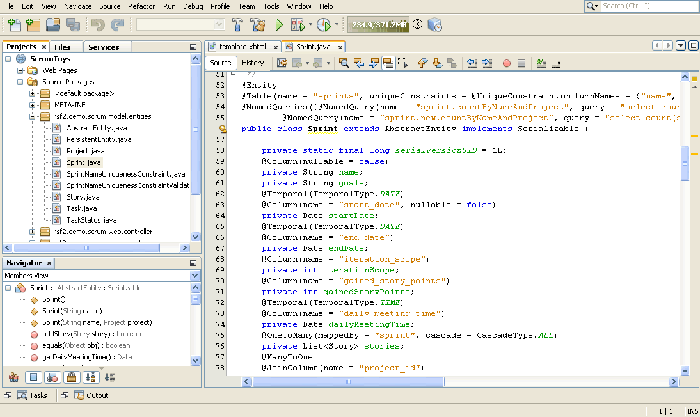Toggle rectangular selection in editor
Screen dimensions: 700x417
click(403, 63)
